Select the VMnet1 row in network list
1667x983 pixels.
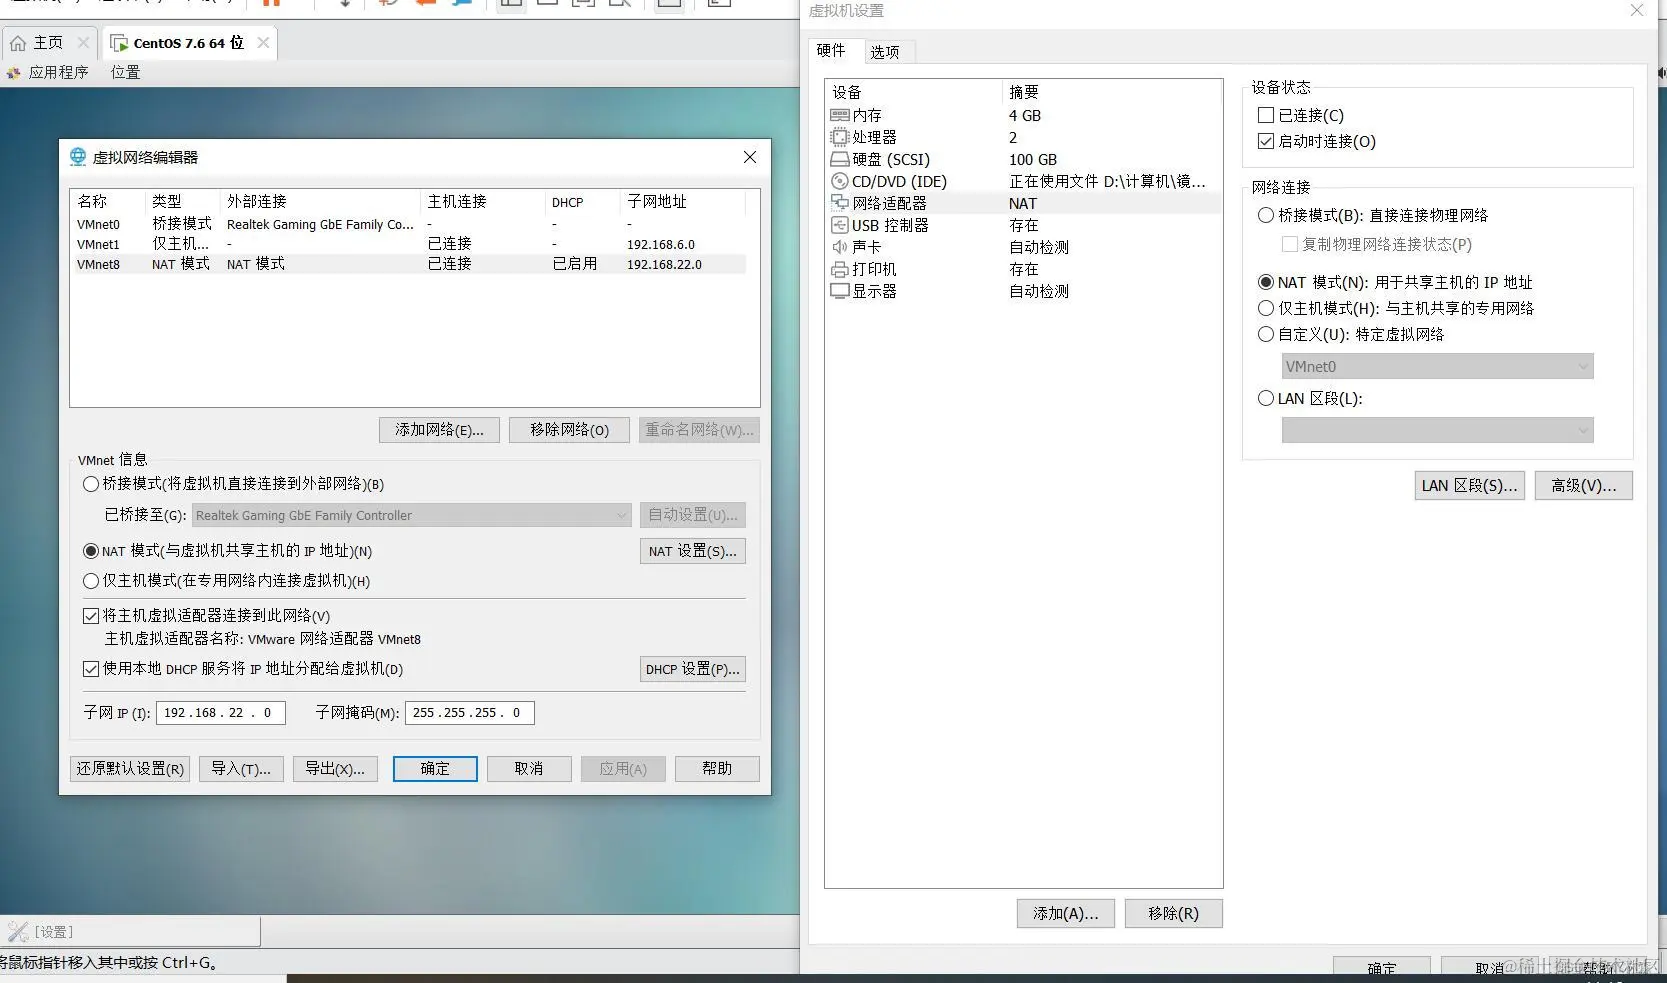(410, 244)
